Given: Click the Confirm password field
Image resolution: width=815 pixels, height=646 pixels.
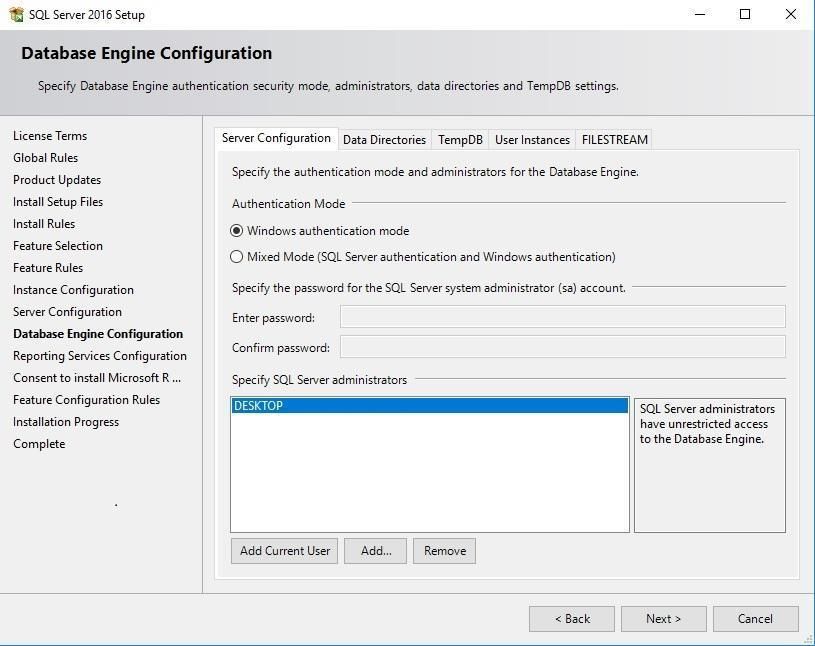Looking at the screenshot, I should pyautogui.click(x=560, y=347).
